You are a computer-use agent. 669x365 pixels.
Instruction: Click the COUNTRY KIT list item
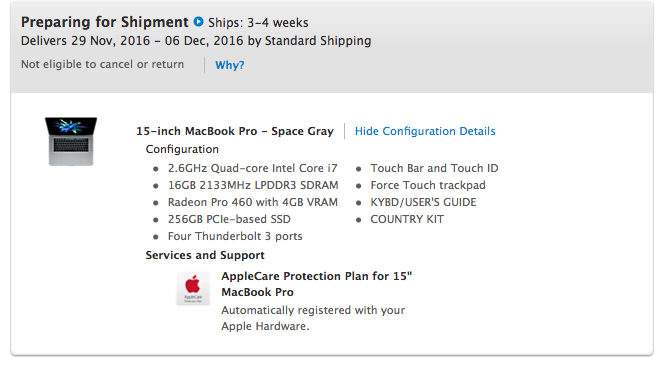407,219
